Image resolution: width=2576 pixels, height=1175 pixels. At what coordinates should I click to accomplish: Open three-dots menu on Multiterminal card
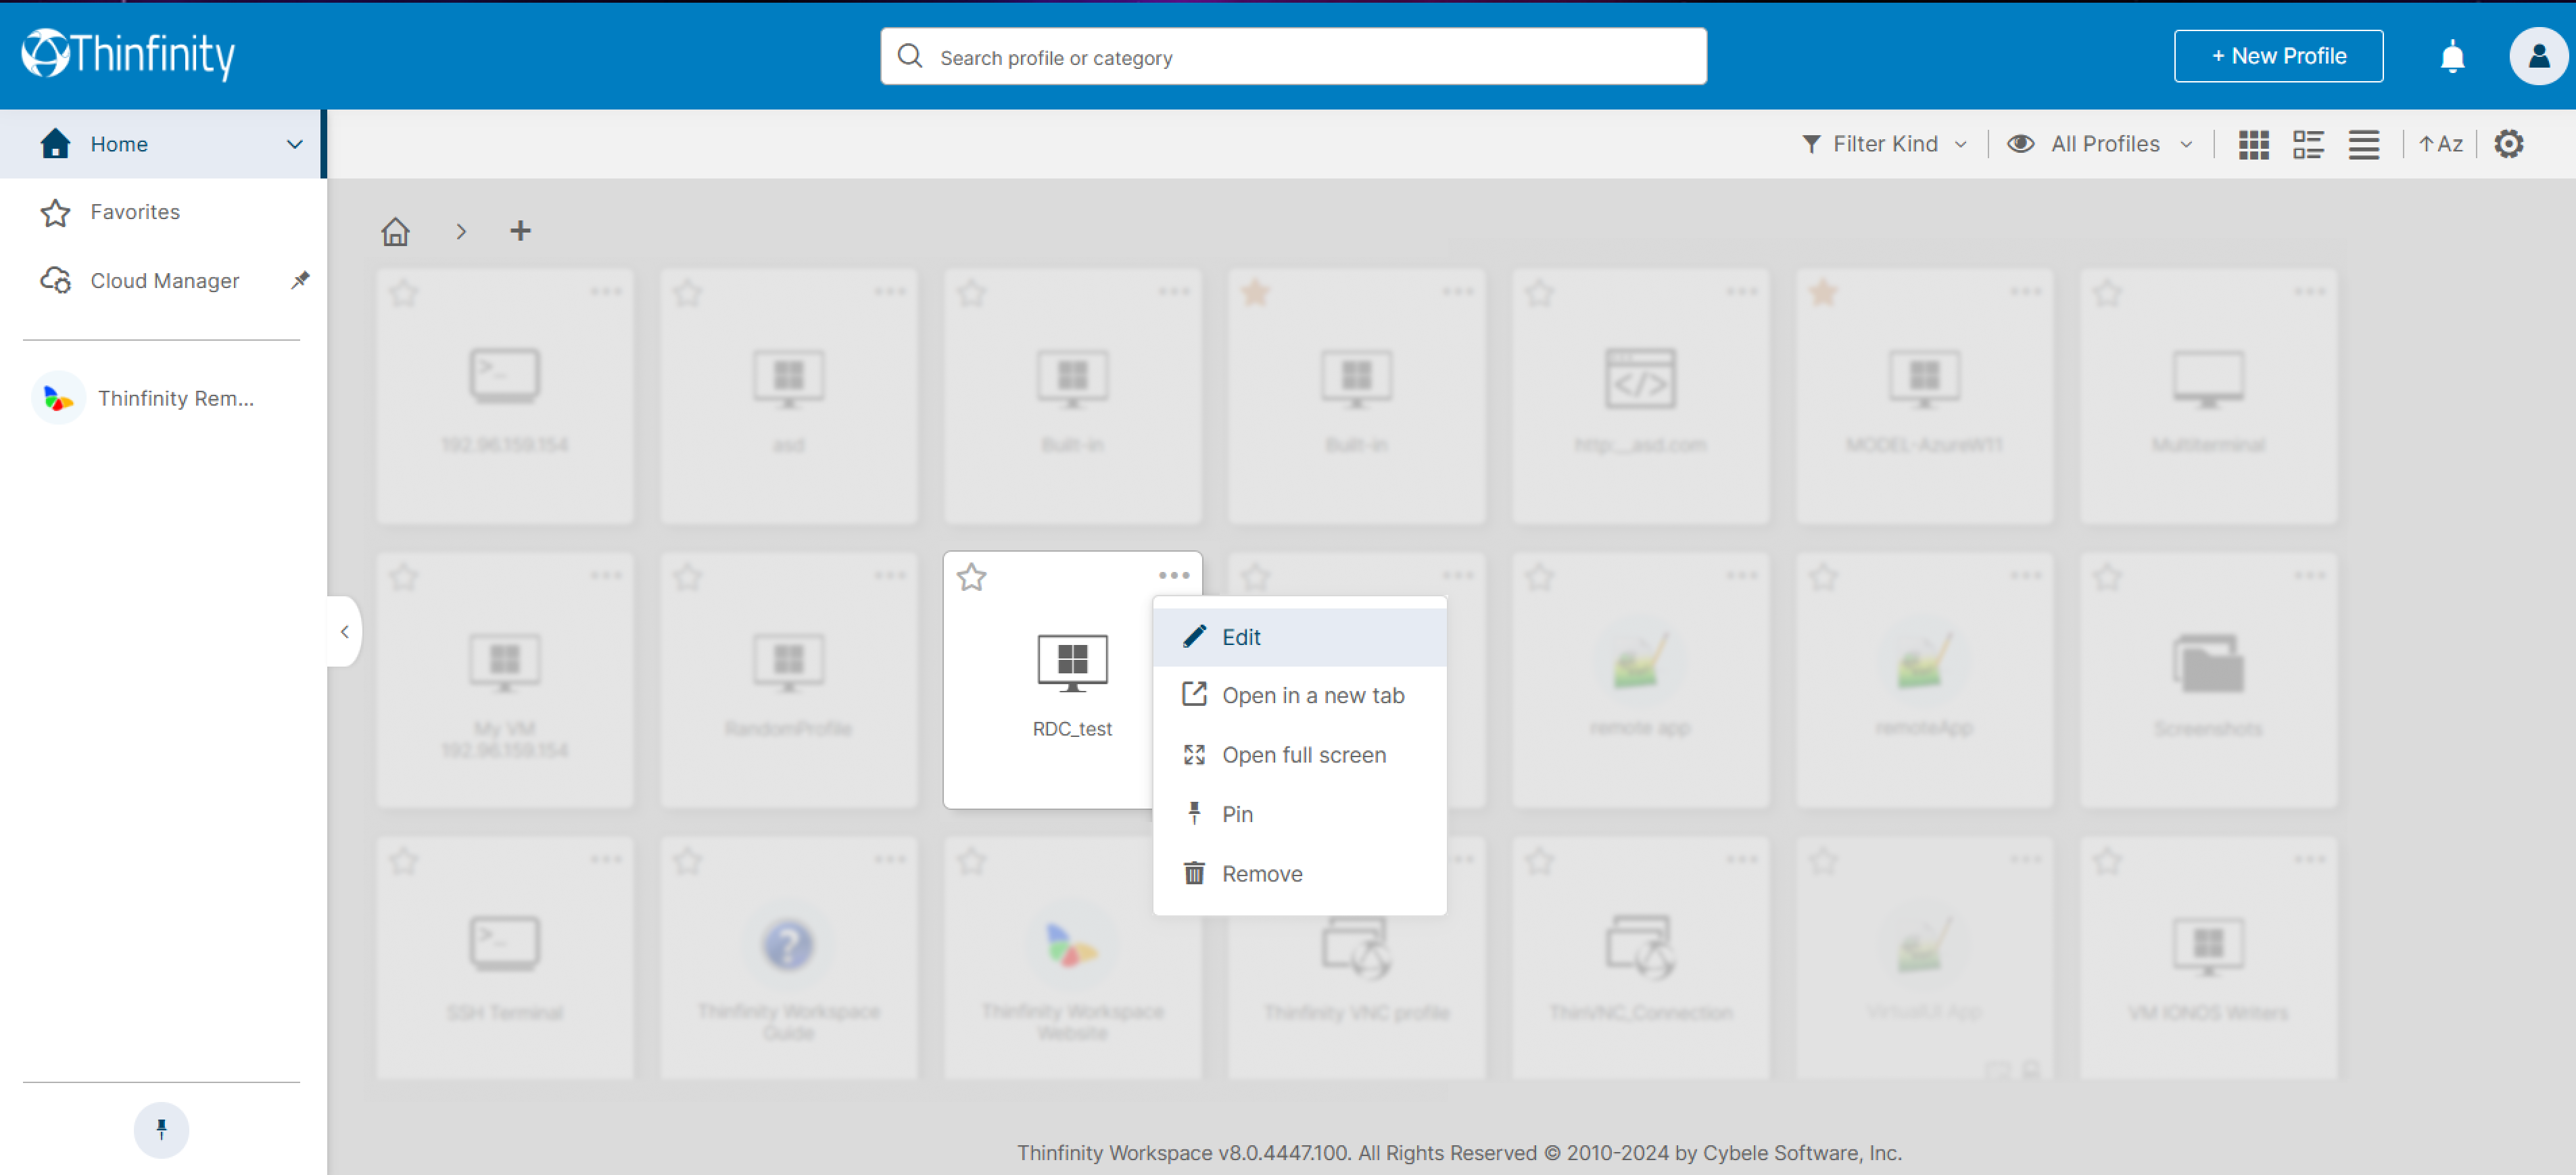click(x=2310, y=292)
